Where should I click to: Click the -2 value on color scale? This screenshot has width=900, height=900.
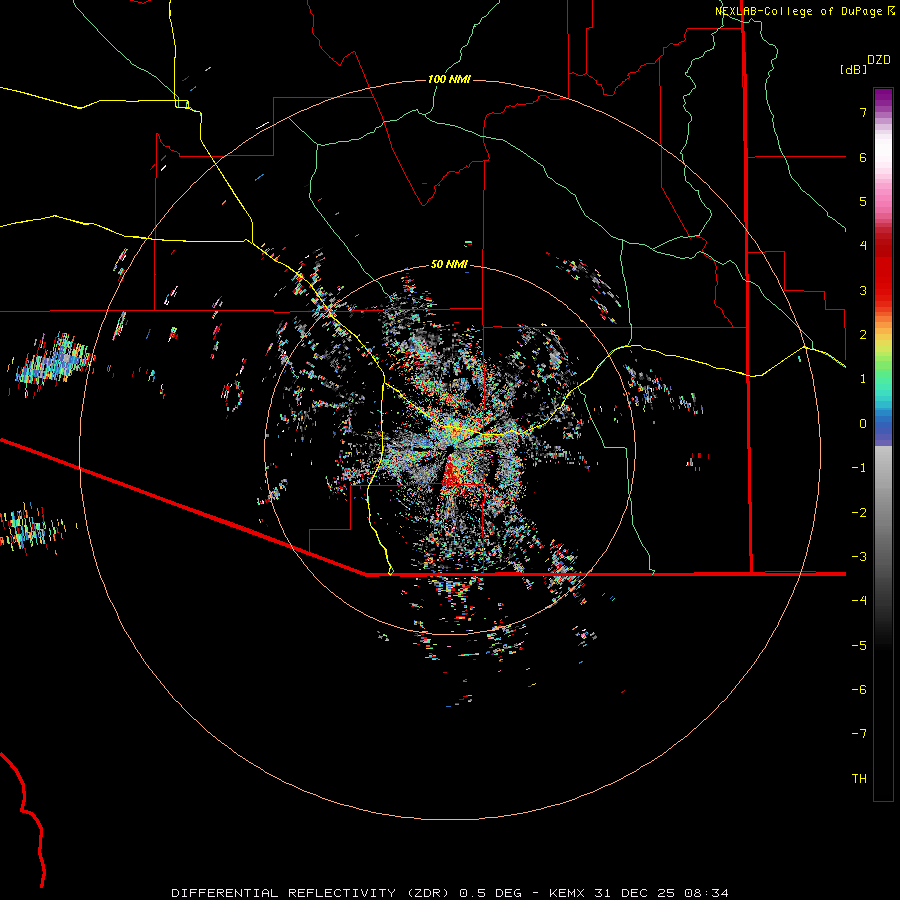click(x=859, y=513)
